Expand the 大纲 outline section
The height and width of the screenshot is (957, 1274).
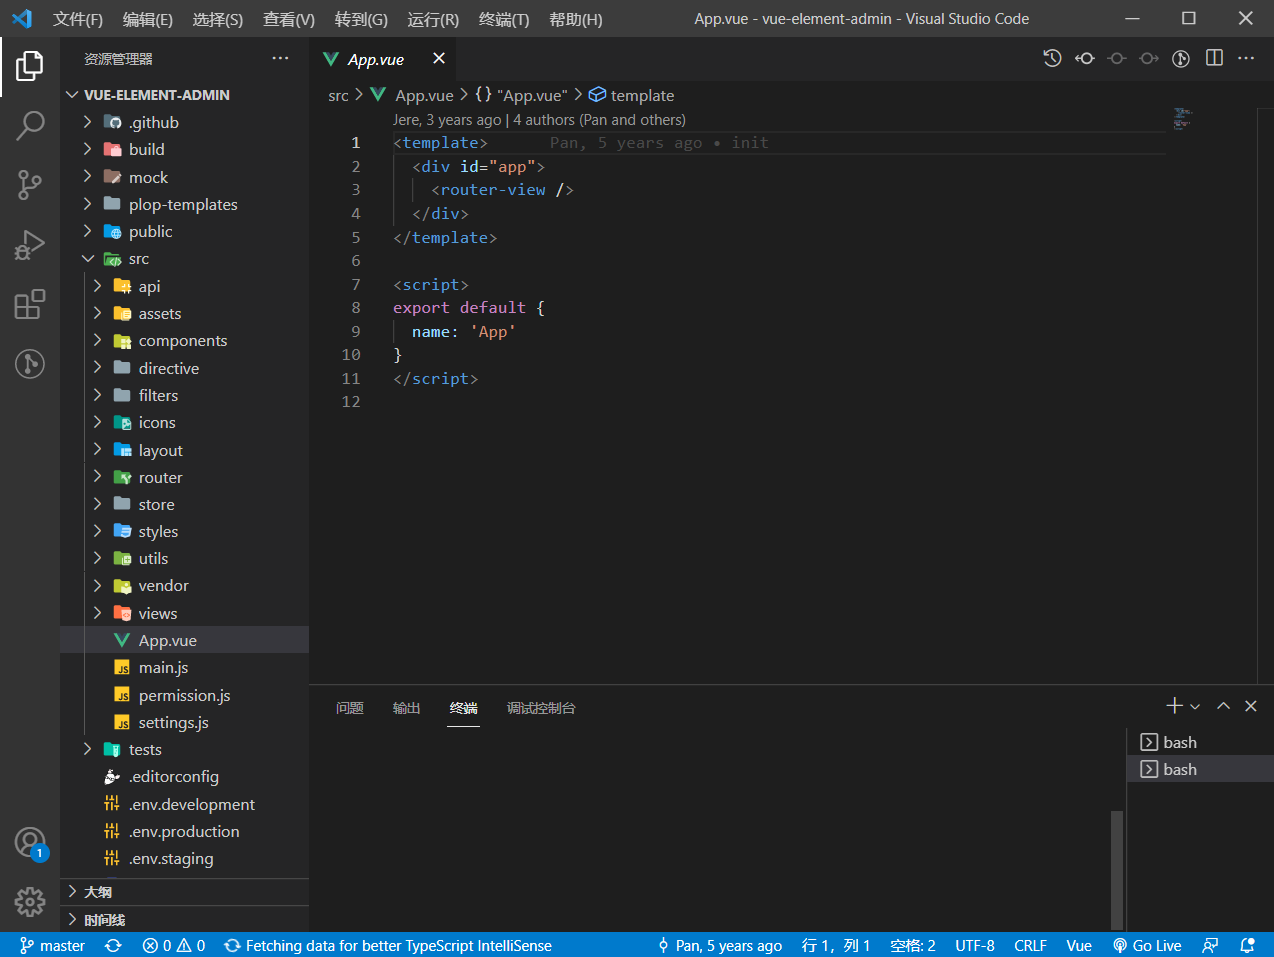point(185,892)
